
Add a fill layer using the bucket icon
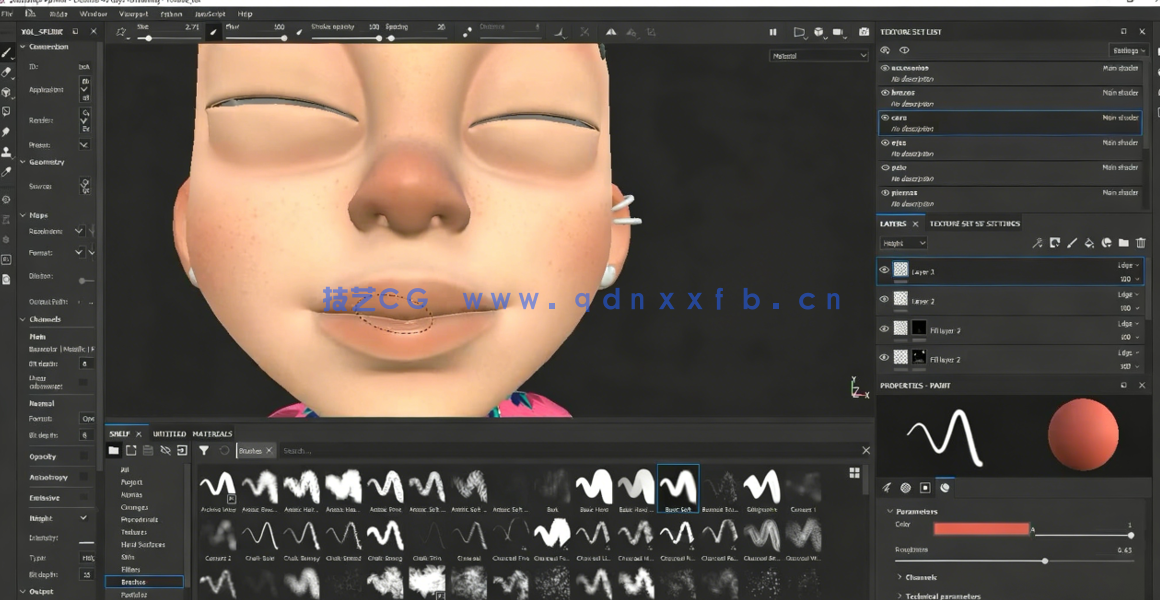tap(1090, 243)
